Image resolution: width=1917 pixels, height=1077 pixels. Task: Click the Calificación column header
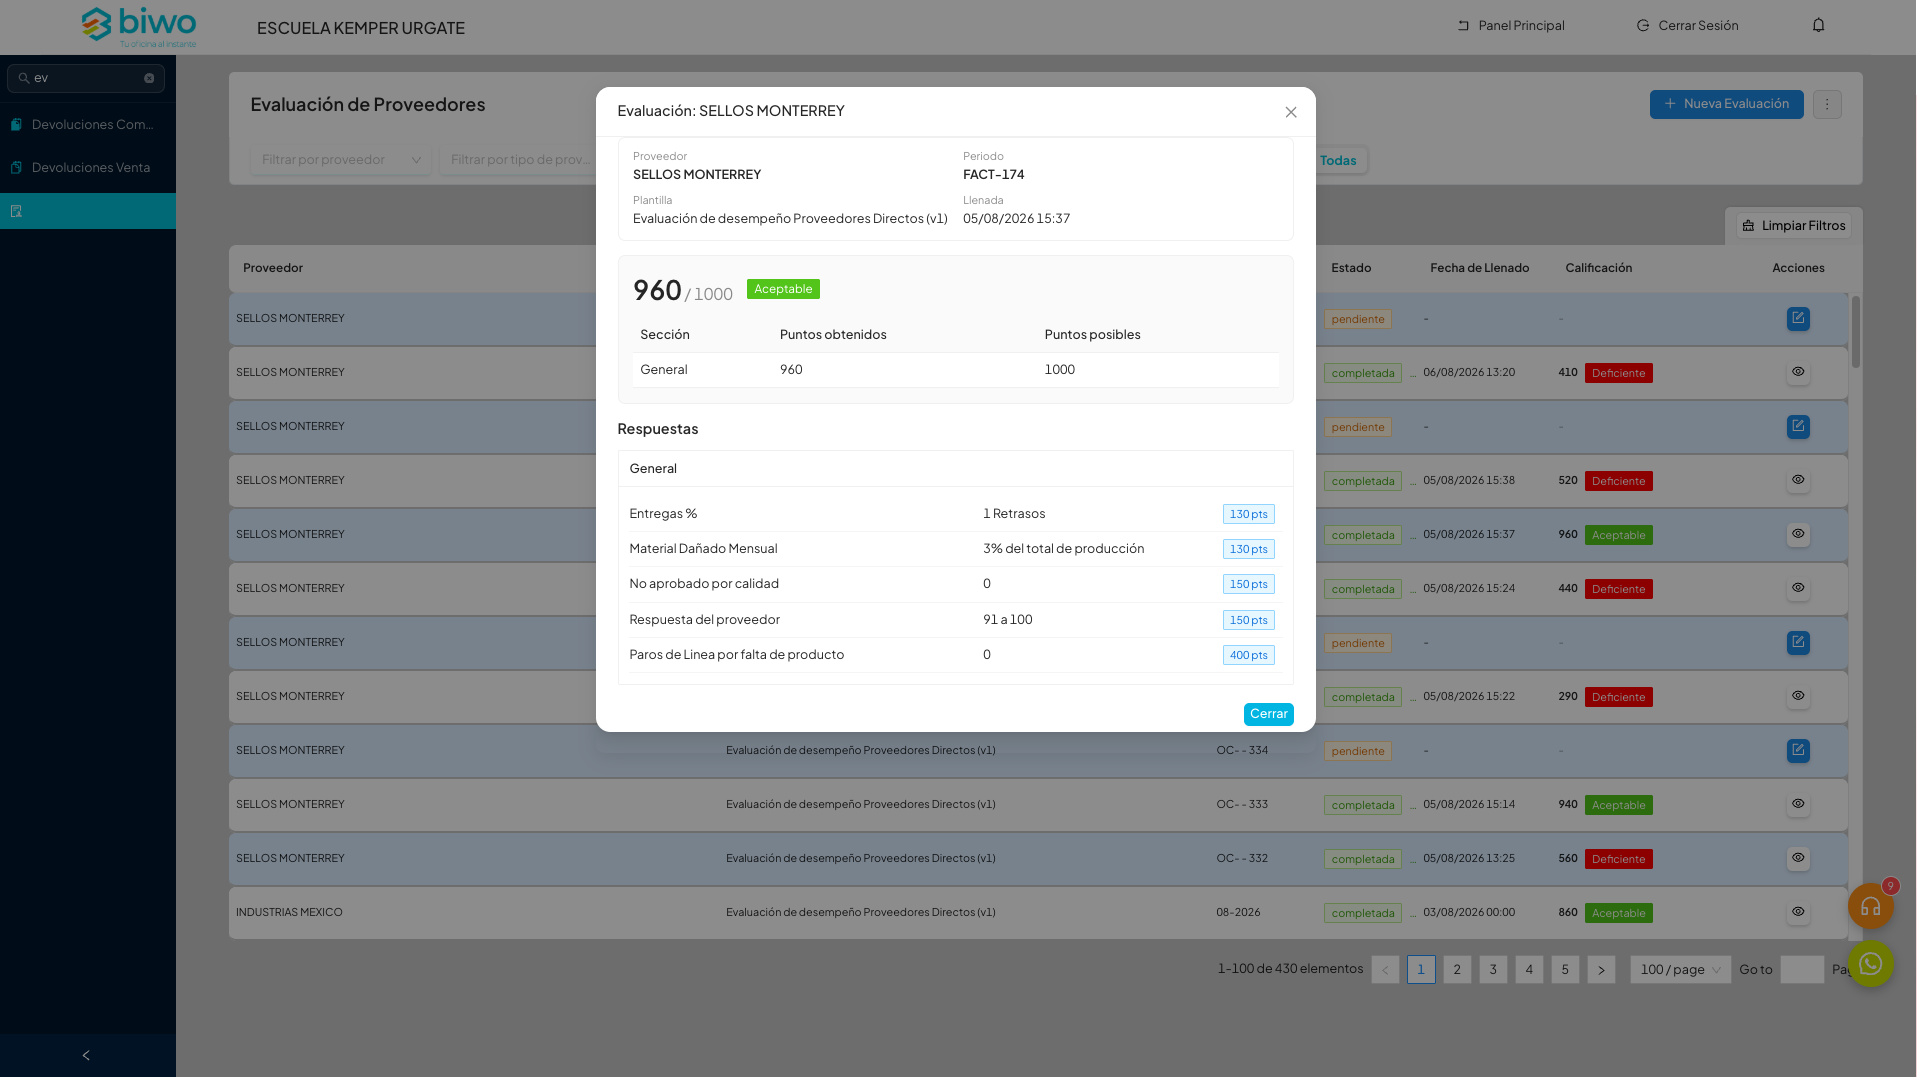[x=1598, y=268]
